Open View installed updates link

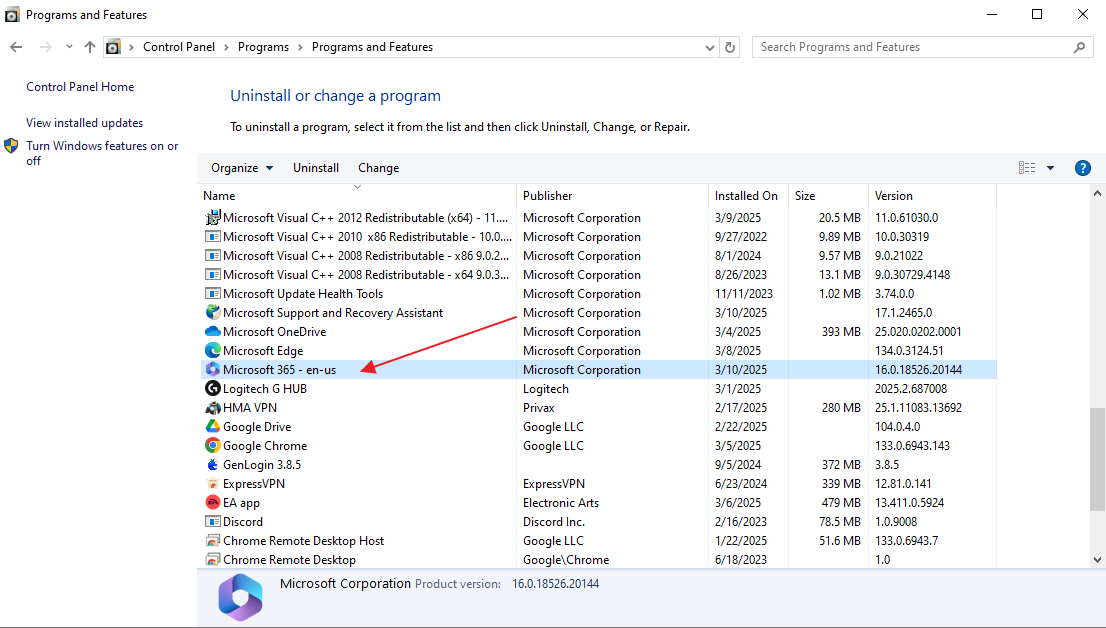coord(85,123)
